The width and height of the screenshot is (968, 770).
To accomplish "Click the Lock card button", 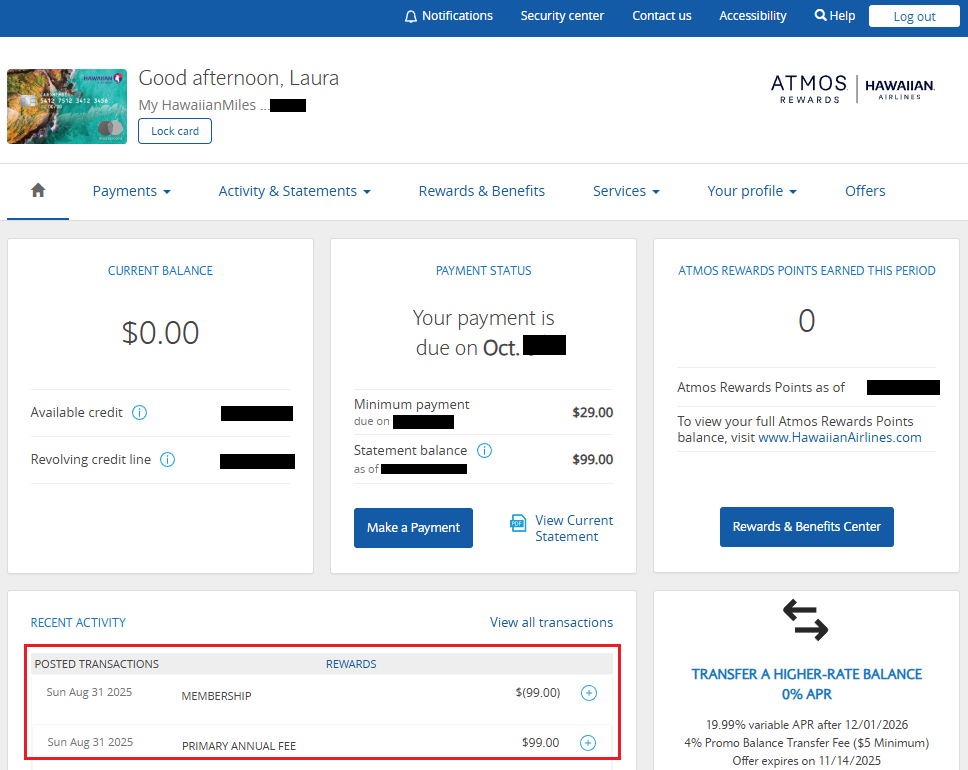I will pyautogui.click(x=175, y=131).
